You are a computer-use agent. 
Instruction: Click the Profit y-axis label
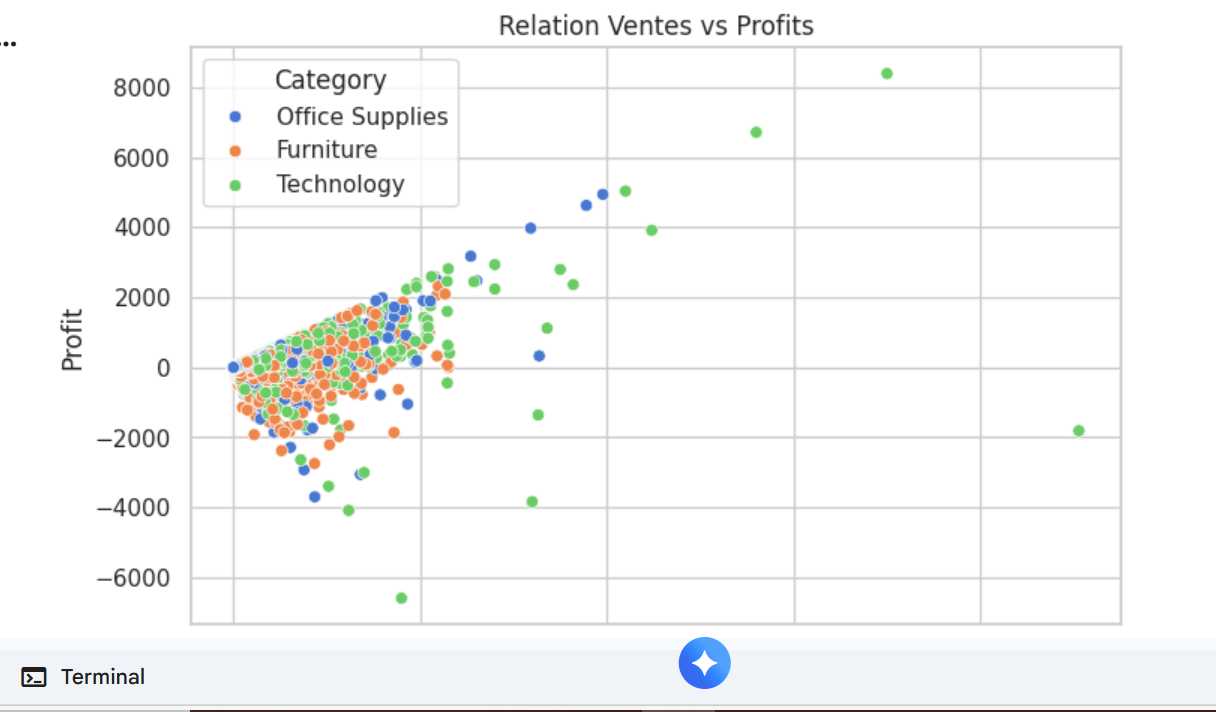pyautogui.click(x=72, y=340)
